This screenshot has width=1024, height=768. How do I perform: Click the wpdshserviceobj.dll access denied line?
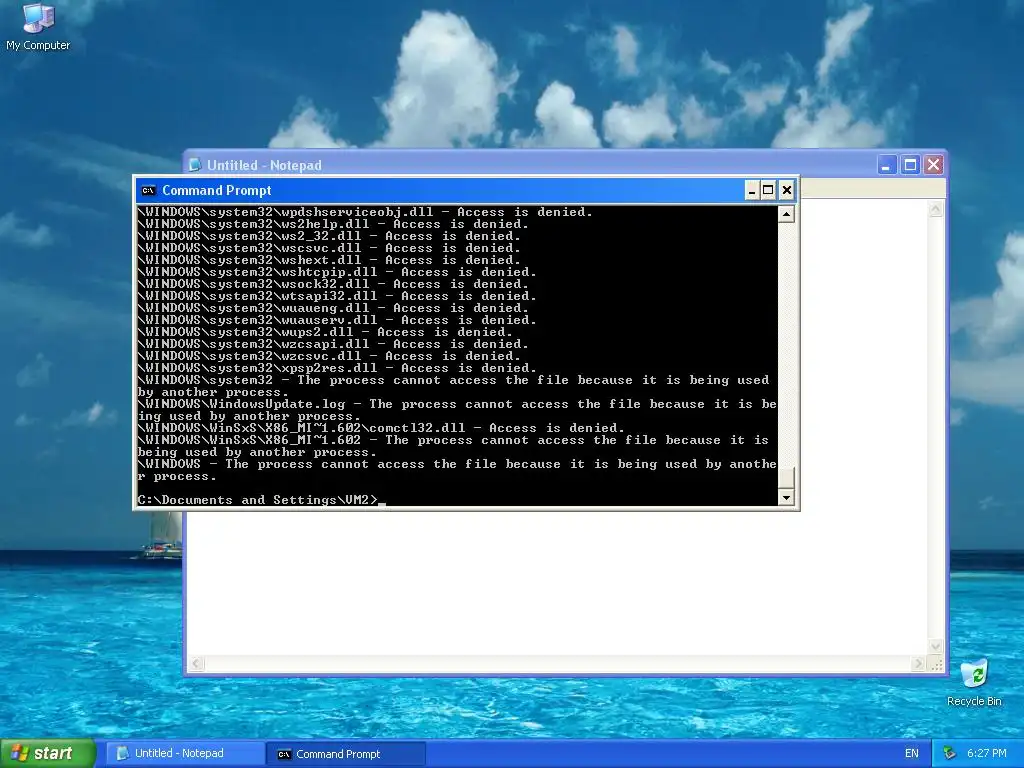[366, 212]
